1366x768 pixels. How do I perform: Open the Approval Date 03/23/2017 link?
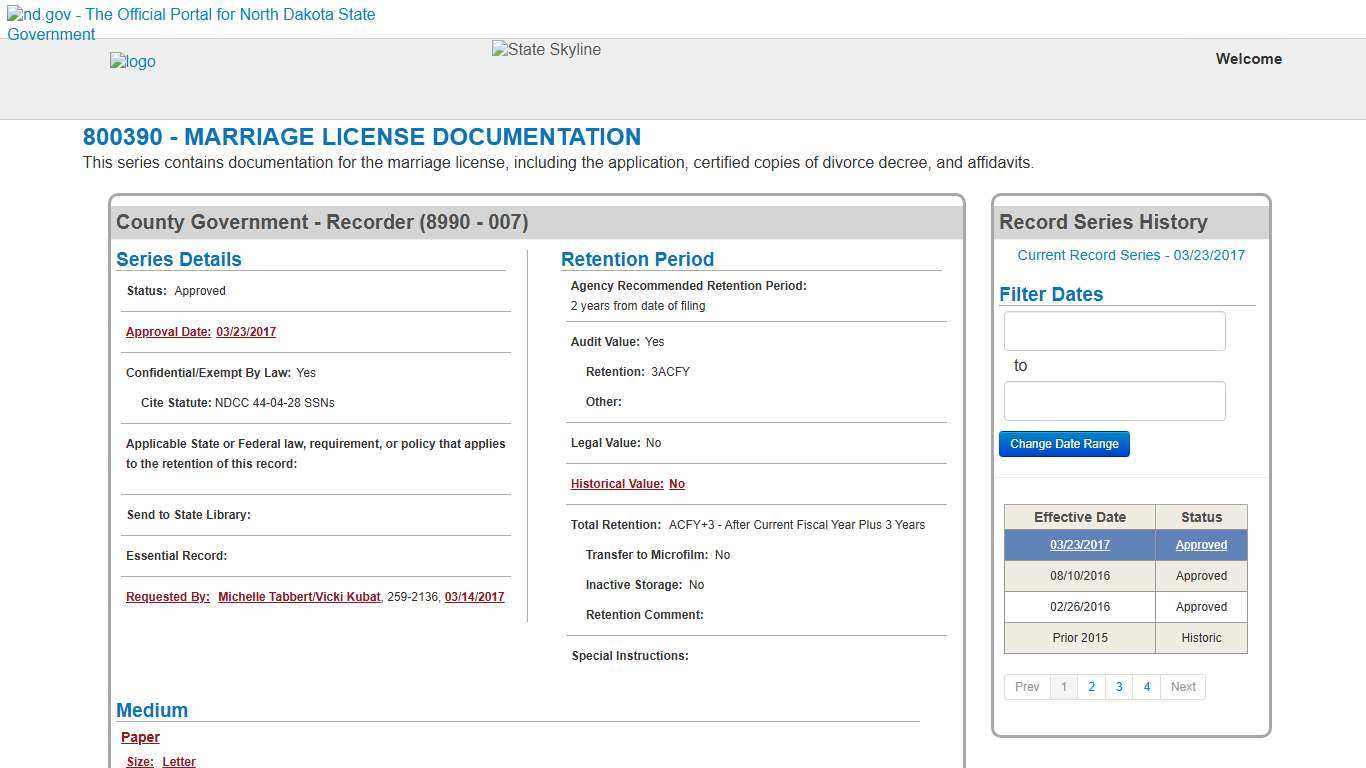pyautogui.click(x=246, y=331)
